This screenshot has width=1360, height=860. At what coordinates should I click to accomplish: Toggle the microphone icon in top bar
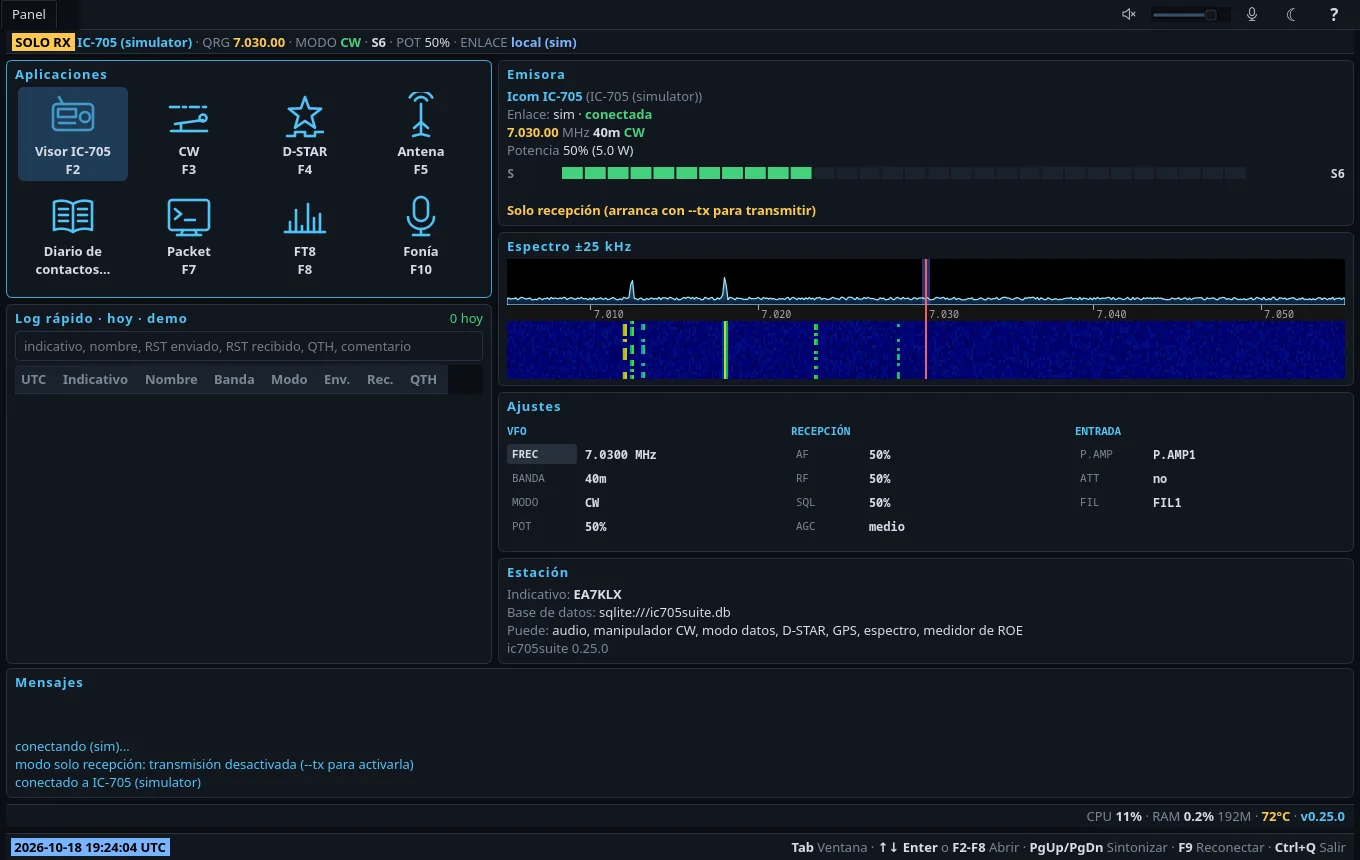1252,14
